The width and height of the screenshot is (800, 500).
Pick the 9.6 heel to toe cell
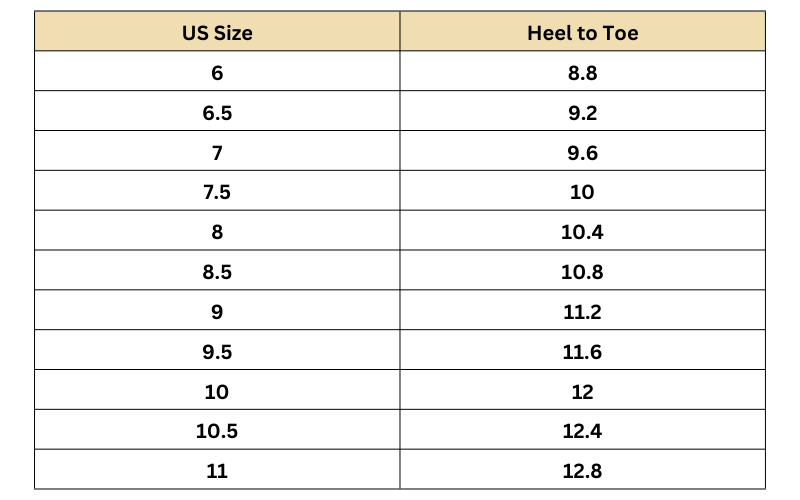tap(582, 152)
